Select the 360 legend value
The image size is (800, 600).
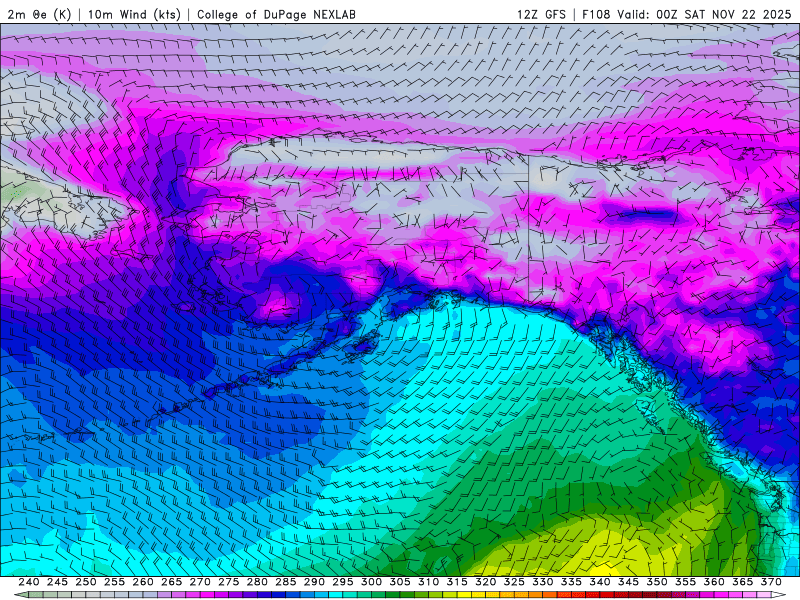pos(714,582)
